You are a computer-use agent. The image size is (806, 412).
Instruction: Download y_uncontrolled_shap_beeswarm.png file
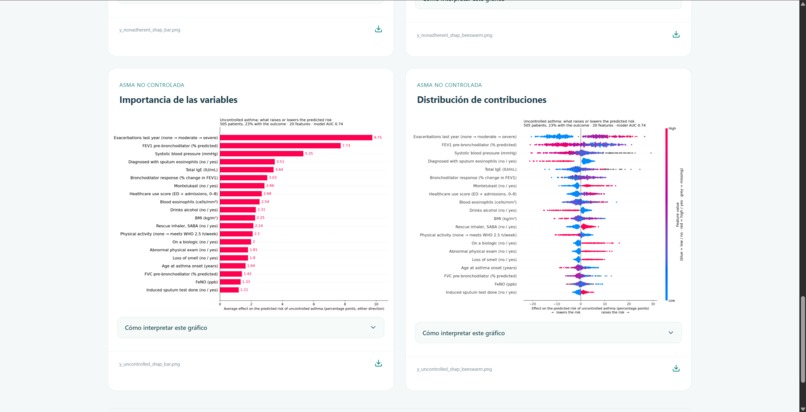click(x=676, y=368)
